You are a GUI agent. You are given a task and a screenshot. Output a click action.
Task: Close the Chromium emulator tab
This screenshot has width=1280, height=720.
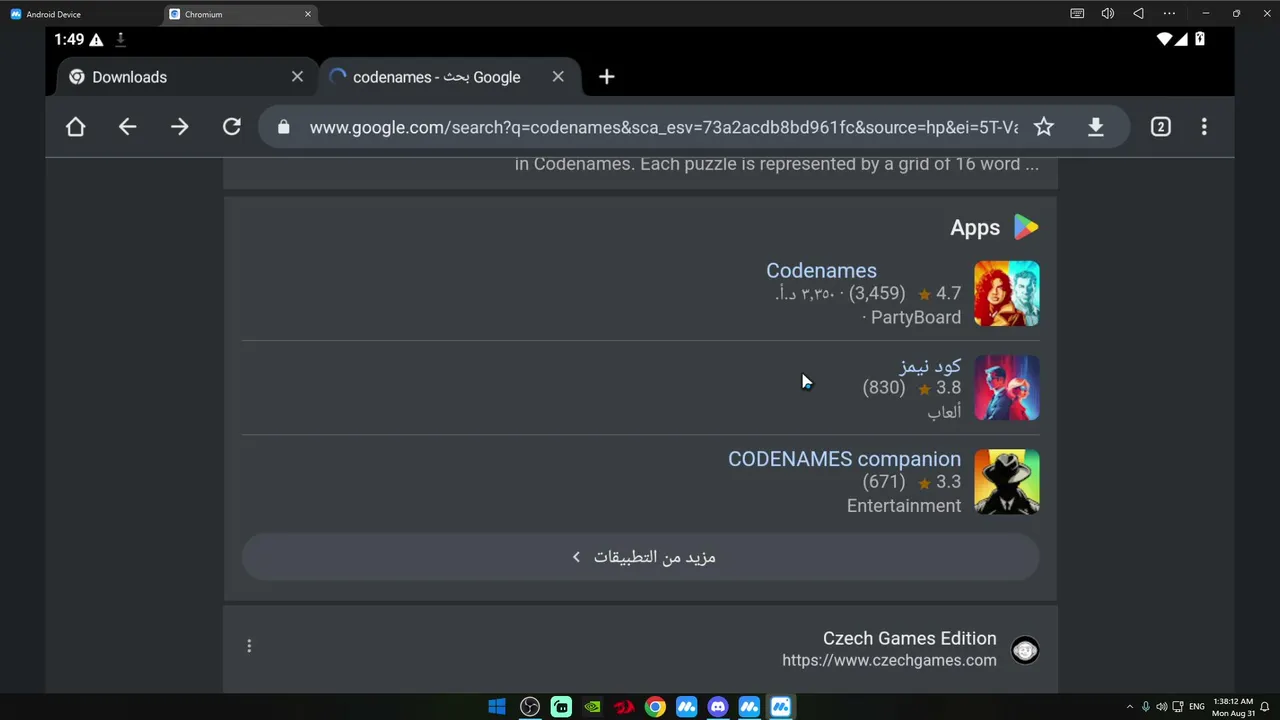tap(308, 14)
